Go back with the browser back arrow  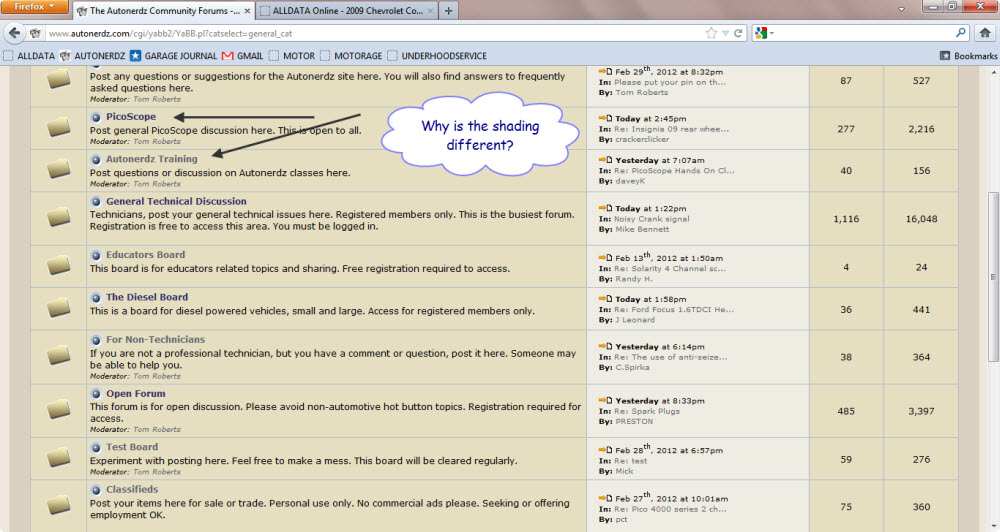(x=14, y=33)
